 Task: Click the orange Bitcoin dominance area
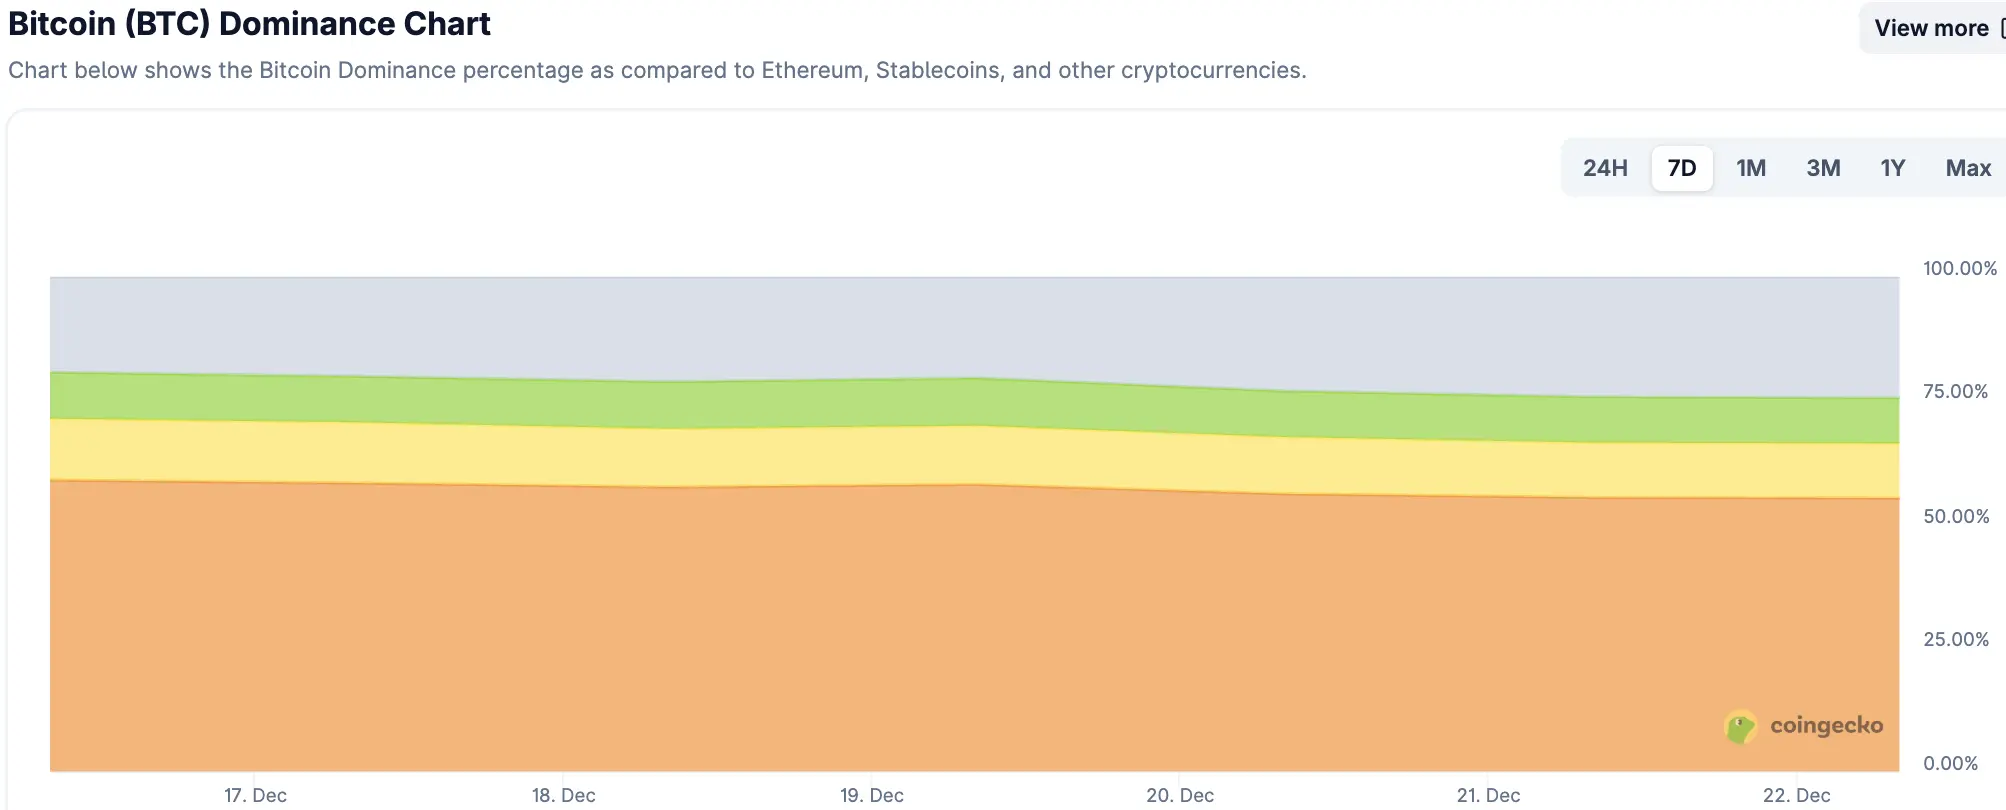900,620
